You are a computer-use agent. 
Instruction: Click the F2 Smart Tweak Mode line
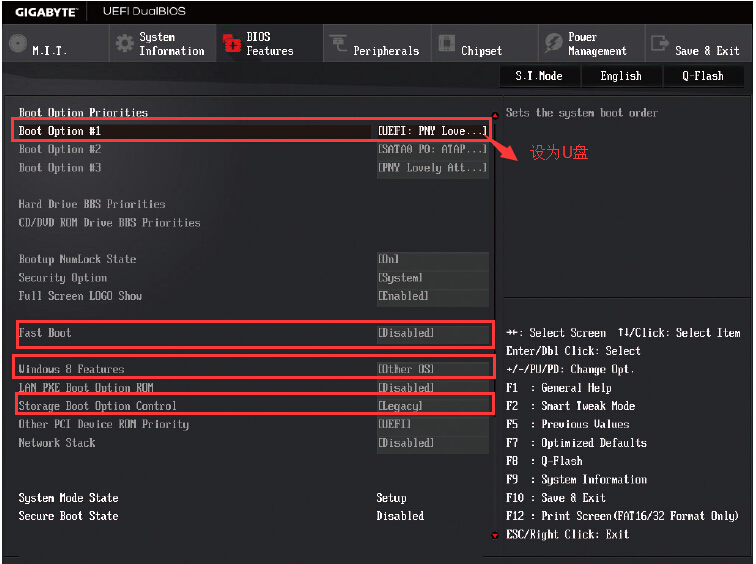570,406
